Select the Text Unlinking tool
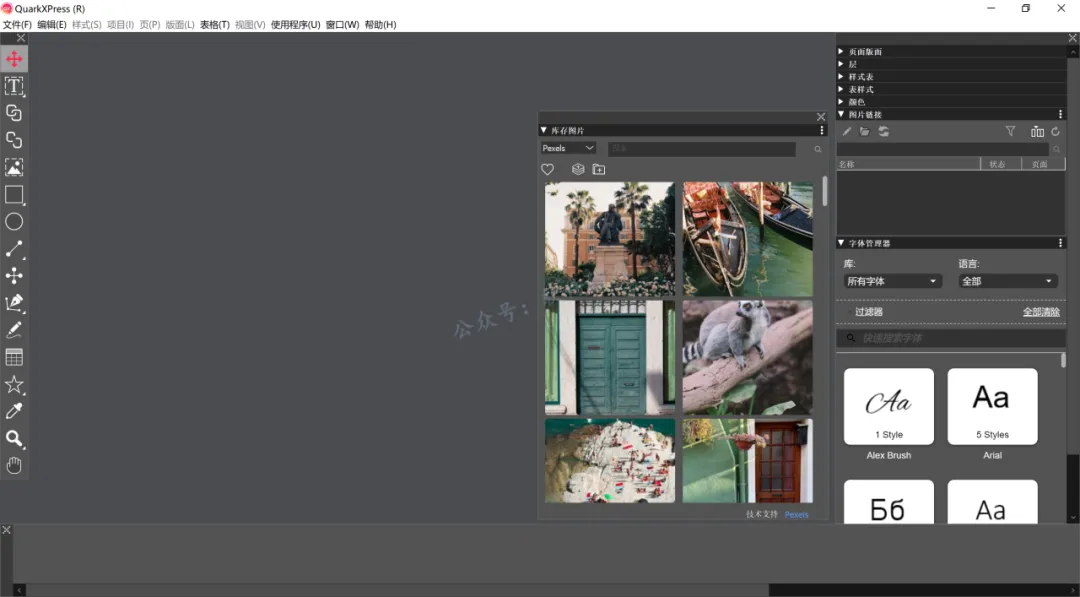Viewport: 1080px width, 597px height. pos(14,140)
